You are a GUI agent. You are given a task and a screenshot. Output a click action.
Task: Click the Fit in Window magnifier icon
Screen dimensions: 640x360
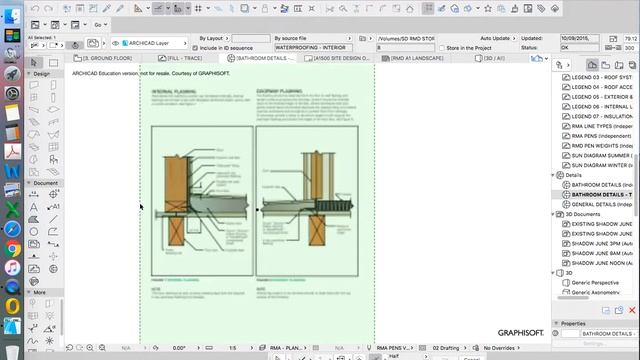tap(102, 348)
